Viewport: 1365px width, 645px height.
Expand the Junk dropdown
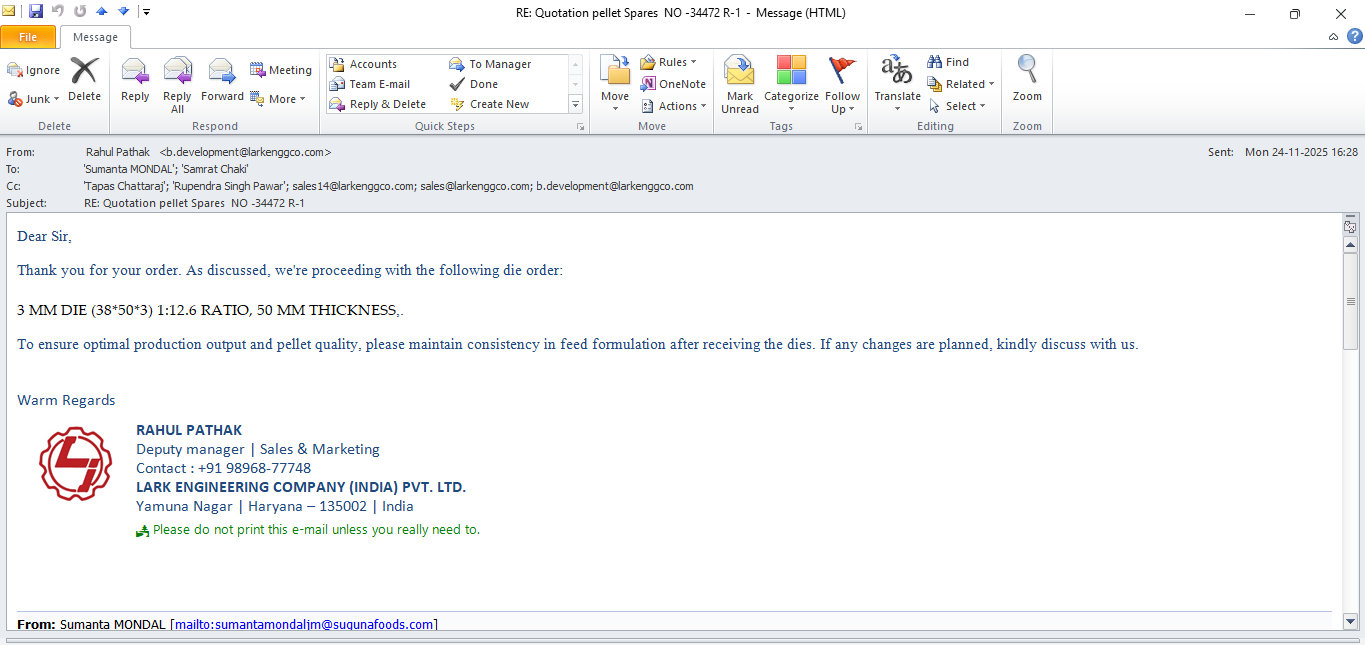coord(34,99)
